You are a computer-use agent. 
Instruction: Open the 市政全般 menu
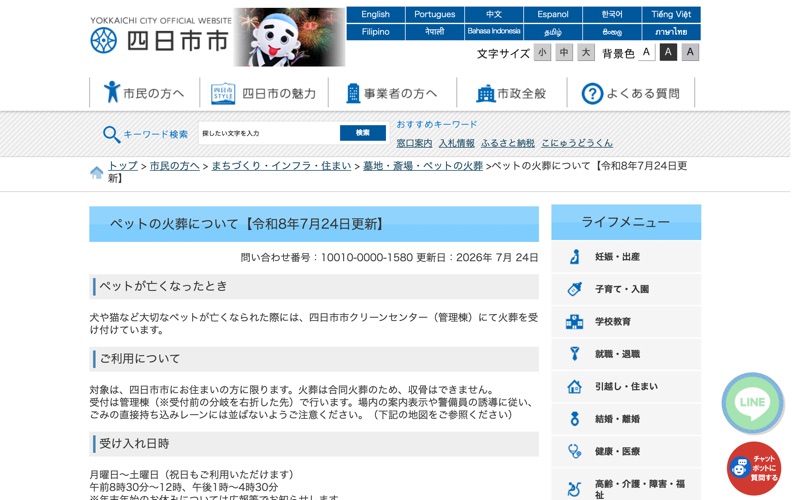click(x=512, y=93)
